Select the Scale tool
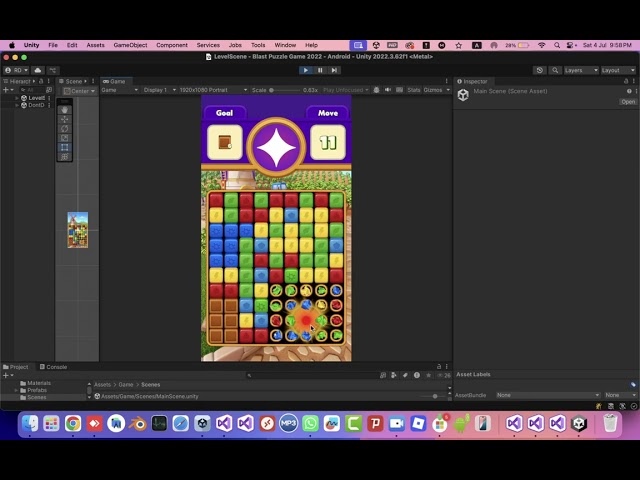Screen dimensions: 640x480 (x=64, y=138)
